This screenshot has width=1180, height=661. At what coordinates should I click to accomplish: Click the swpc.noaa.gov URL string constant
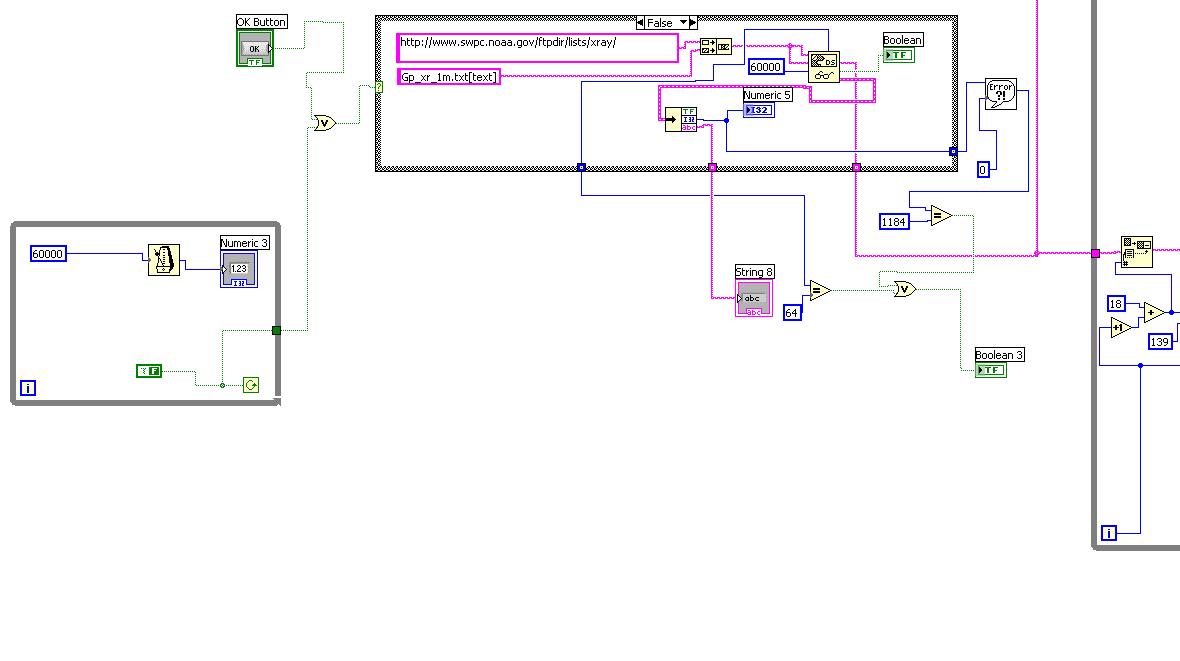pyautogui.click(x=537, y=47)
